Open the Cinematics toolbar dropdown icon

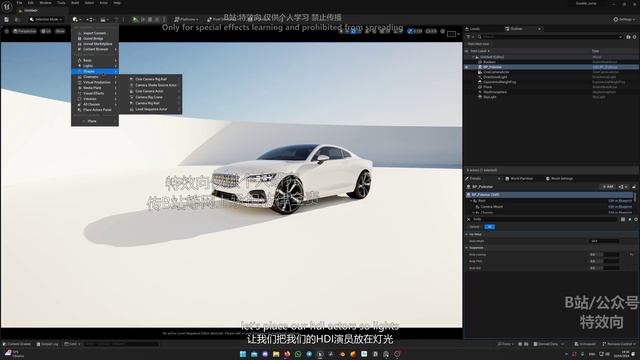(104, 19)
